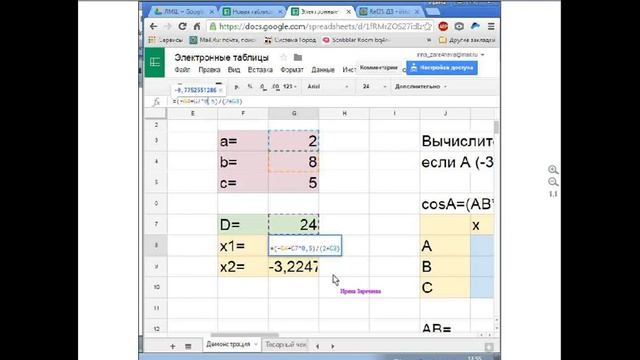Select the cell with value 8 next to b=
Image resolution: width=640 pixels, height=360 pixels.
click(x=293, y=162)
